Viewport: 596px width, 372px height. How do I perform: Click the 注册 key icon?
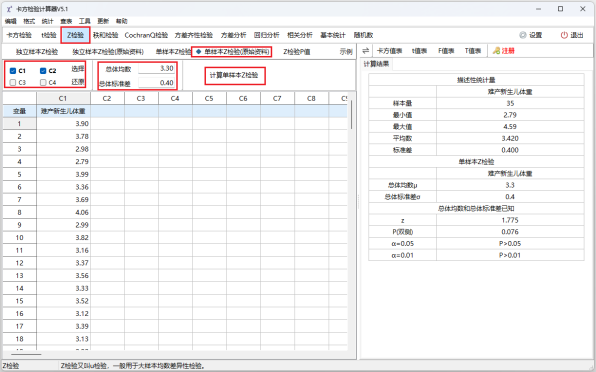(x=496, y=51)
